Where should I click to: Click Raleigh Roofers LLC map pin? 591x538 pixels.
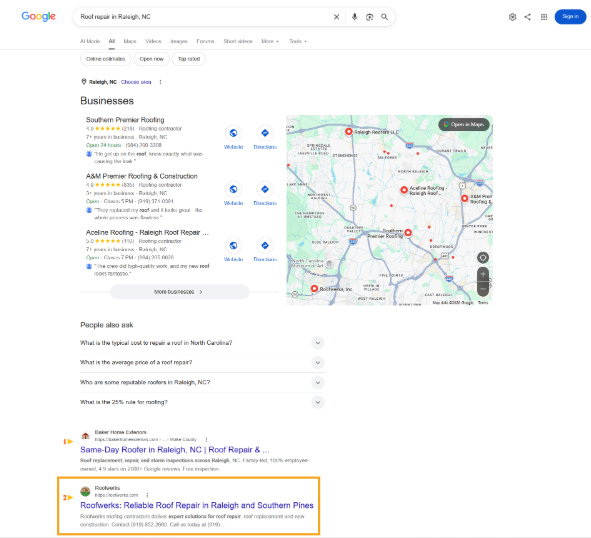coord(349,132)
